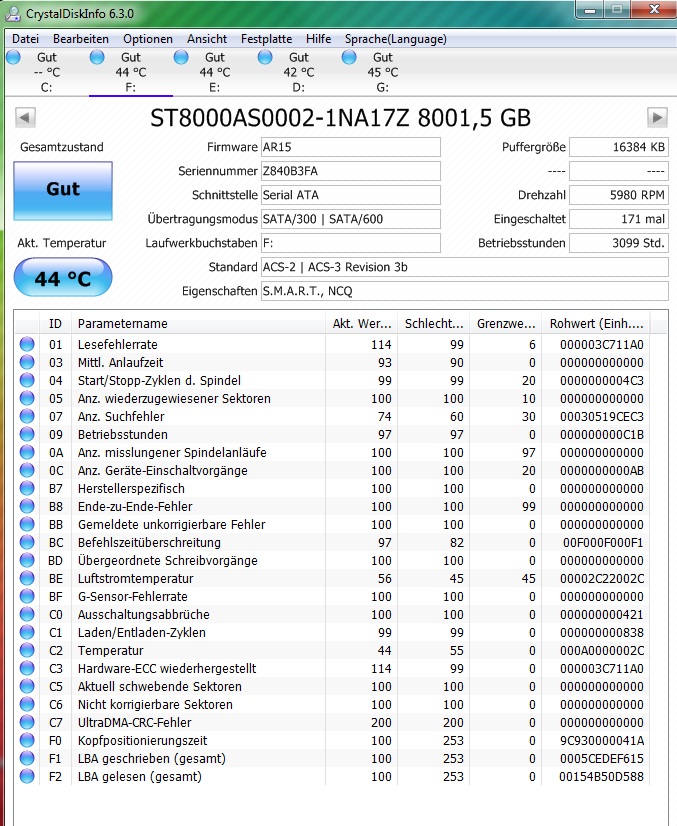Click the Akt. Wer... column header
Screen dimensions: 677x826
(x=361, y=323)
